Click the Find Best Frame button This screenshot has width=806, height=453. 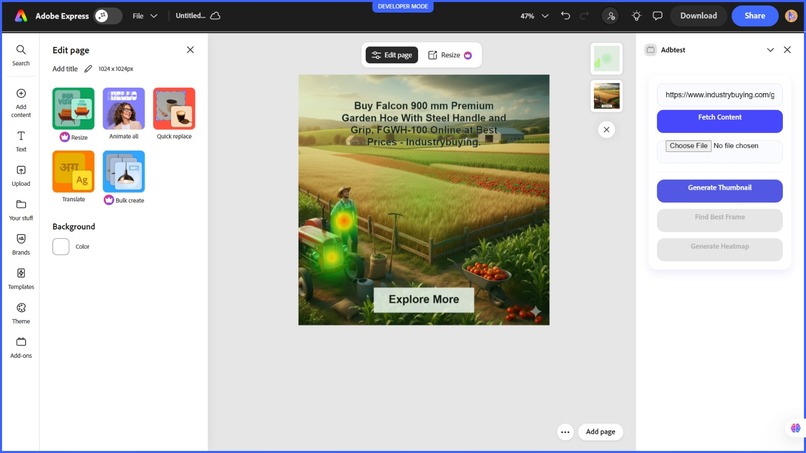(x=720, y=220)
